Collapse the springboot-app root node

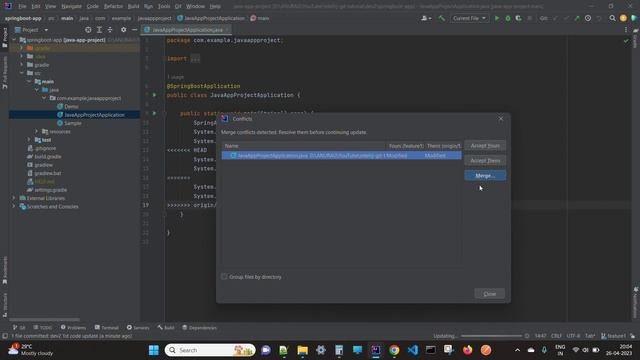point(14,40)
